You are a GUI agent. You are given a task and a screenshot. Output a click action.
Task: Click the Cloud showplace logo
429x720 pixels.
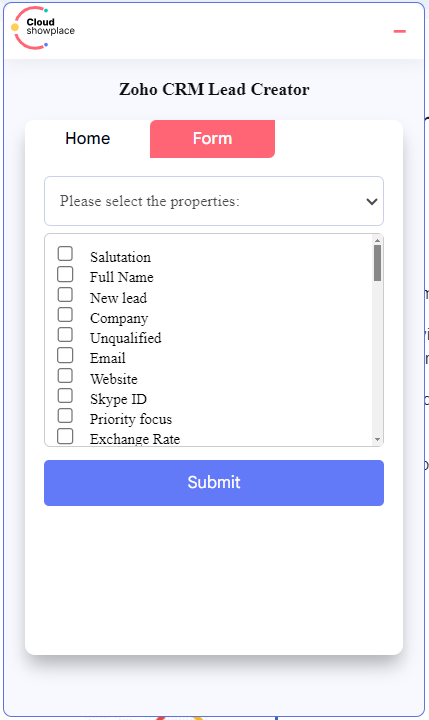[x=43, y=28]
